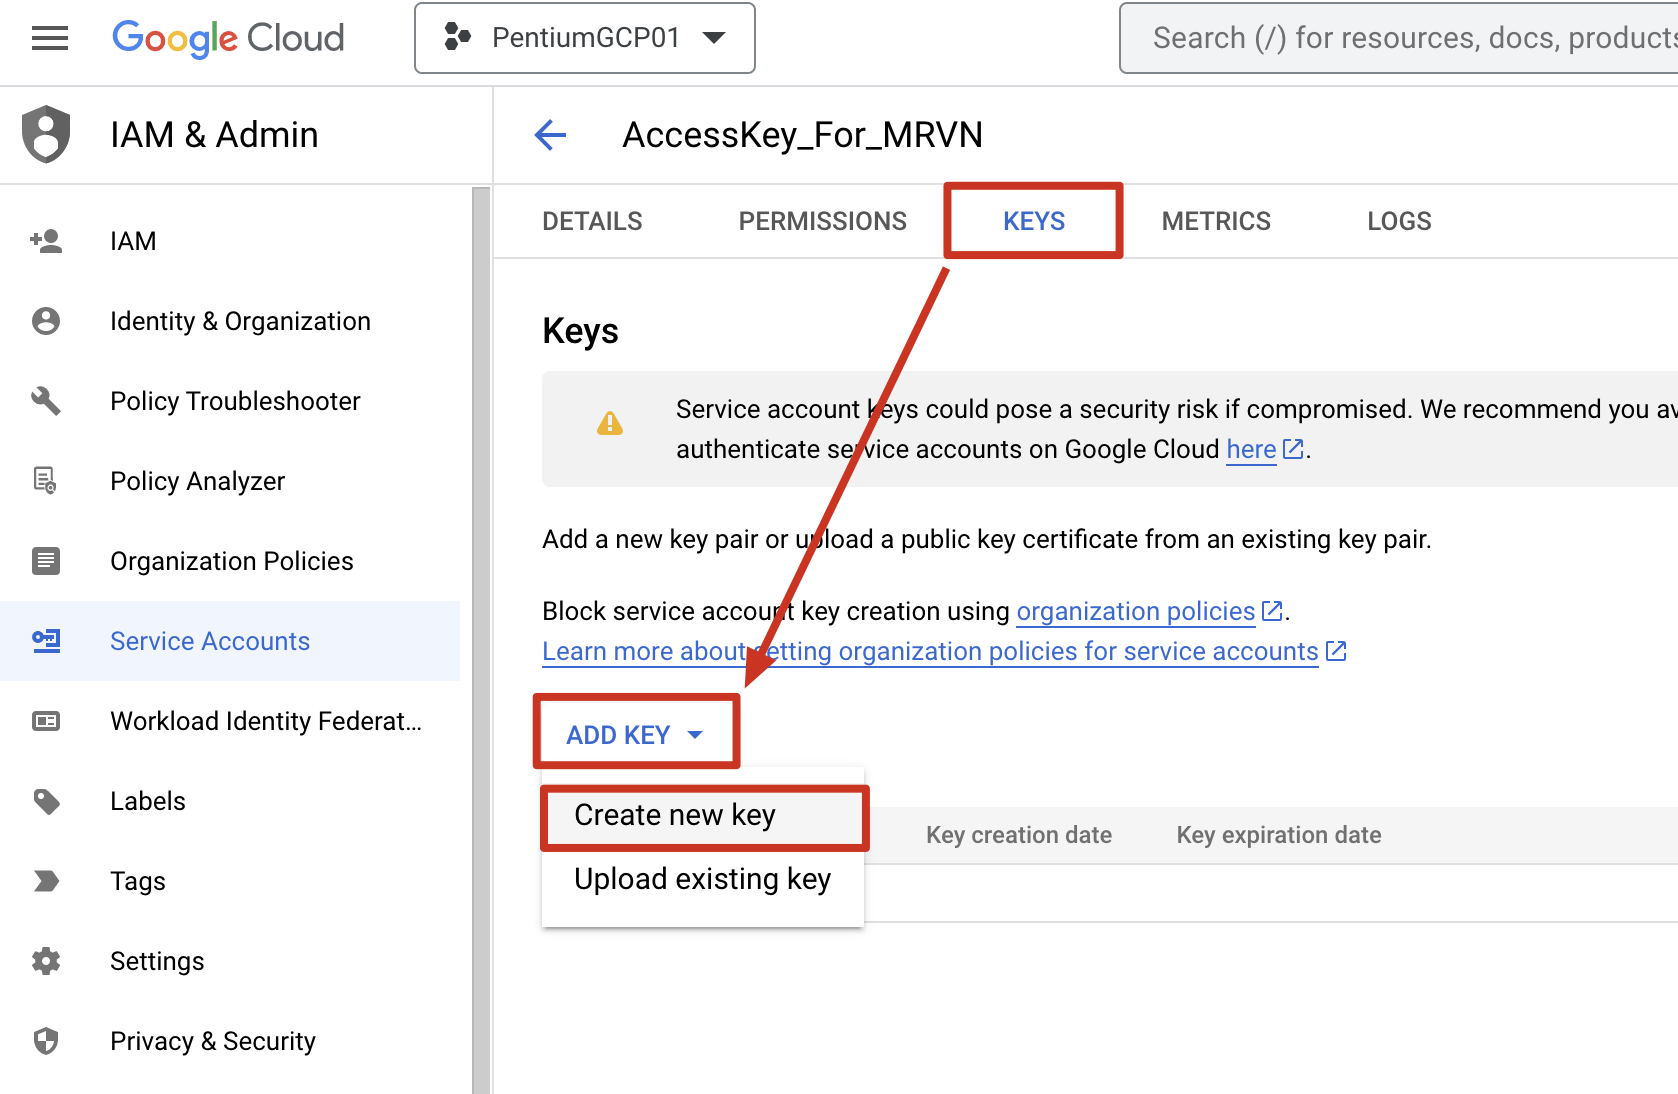
Task: Switch to the LOGS tab
Action: pos(1399,221)
